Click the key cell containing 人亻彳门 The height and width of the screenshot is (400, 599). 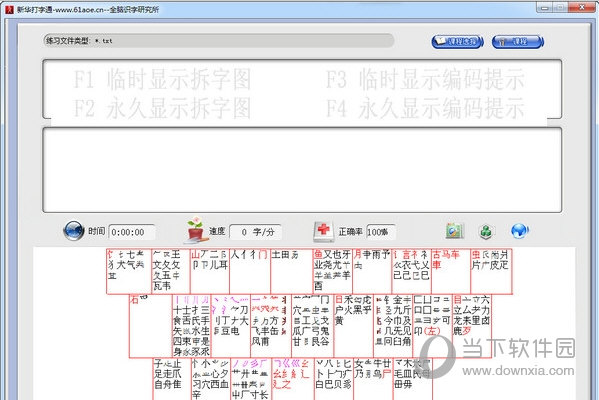(250, 272)
